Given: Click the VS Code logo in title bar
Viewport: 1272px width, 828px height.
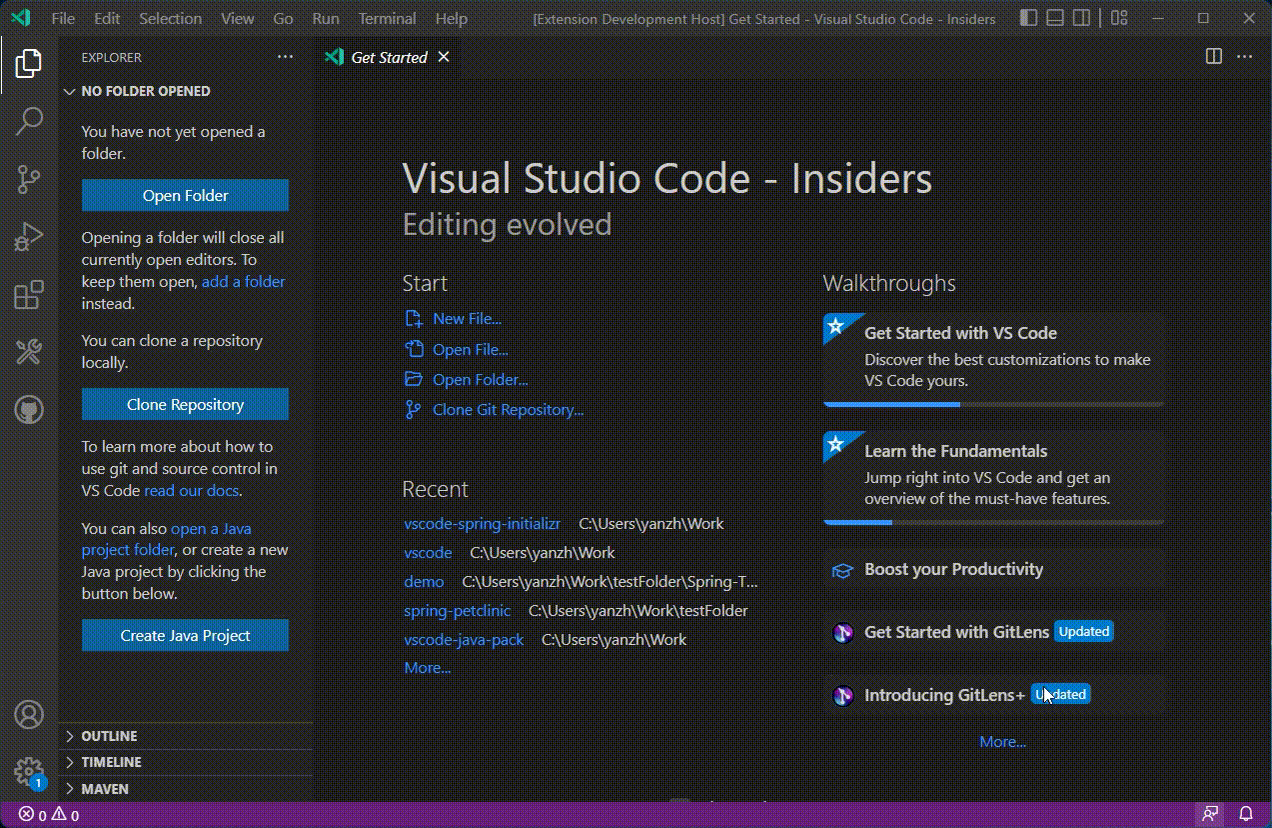Looking at the screenshot, I should 20,18.
